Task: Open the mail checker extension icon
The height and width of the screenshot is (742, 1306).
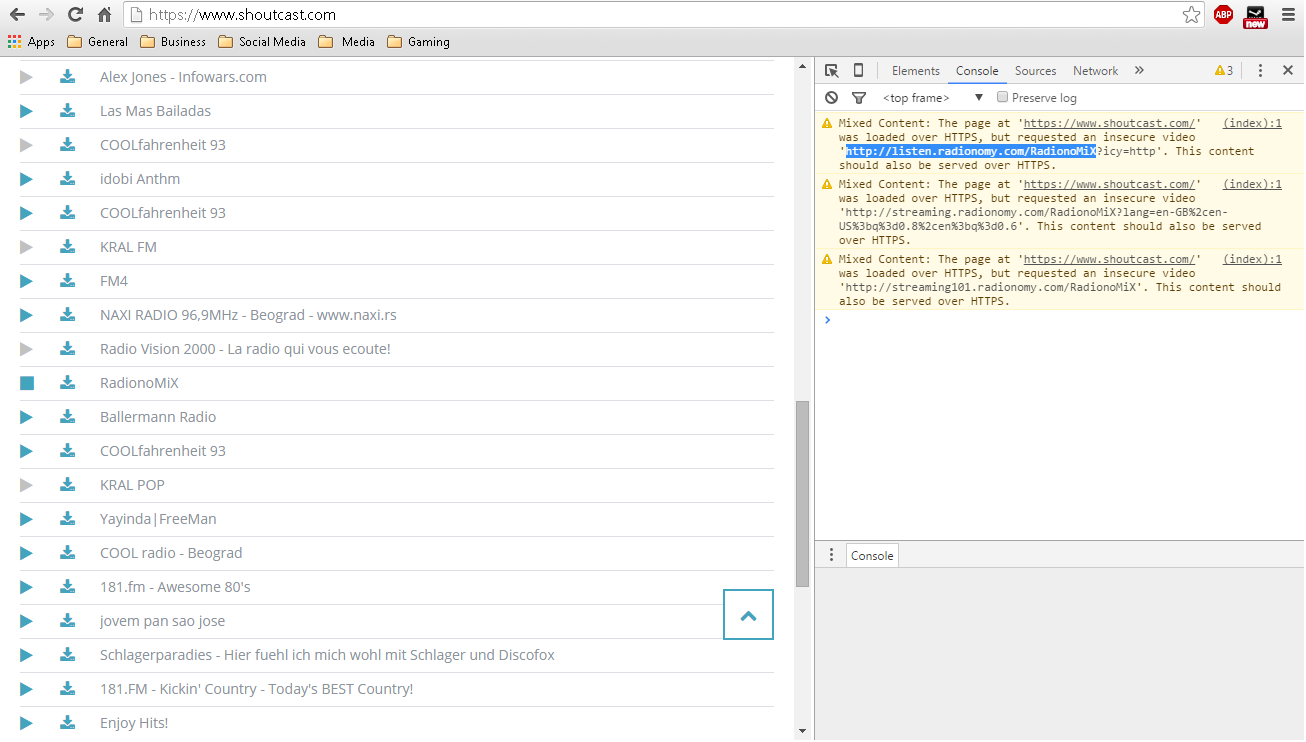Action: pos(1255,16)
